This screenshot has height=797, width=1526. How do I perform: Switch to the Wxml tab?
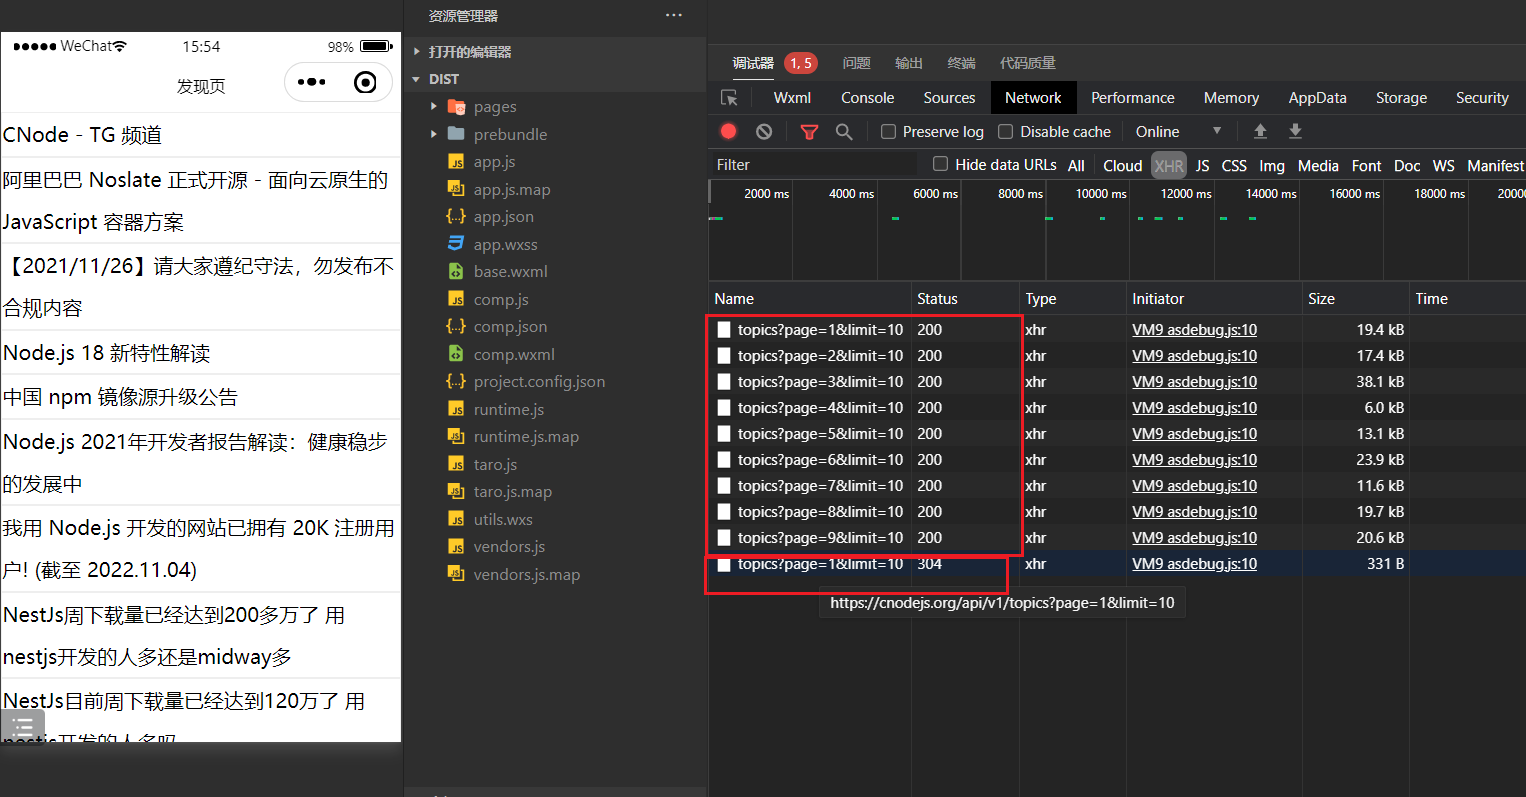pos(792,98)
